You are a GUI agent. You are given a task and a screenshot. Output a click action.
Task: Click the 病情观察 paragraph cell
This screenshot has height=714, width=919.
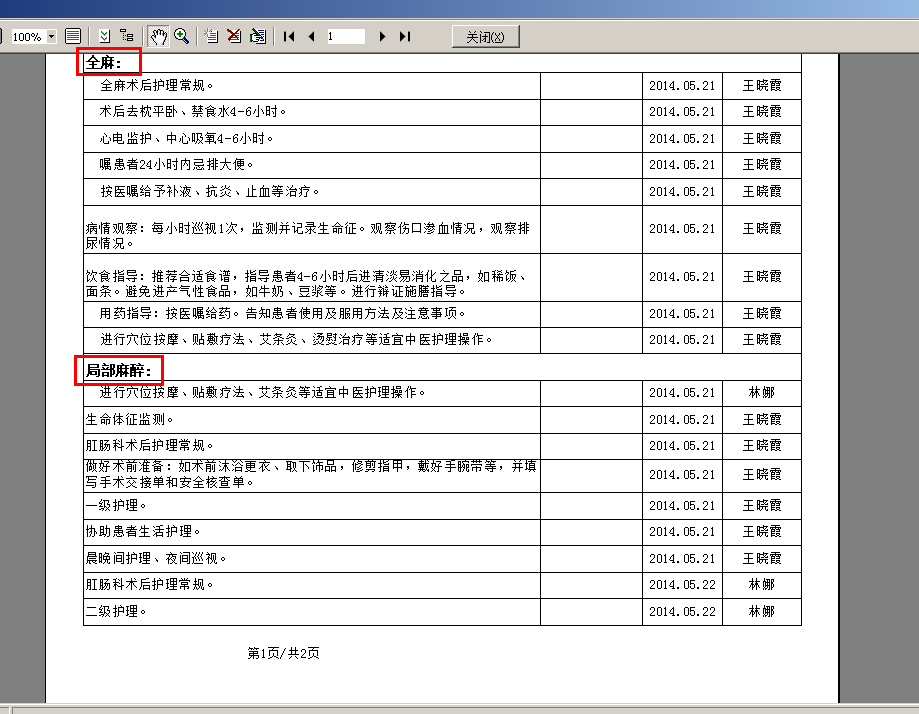(312, 229)
